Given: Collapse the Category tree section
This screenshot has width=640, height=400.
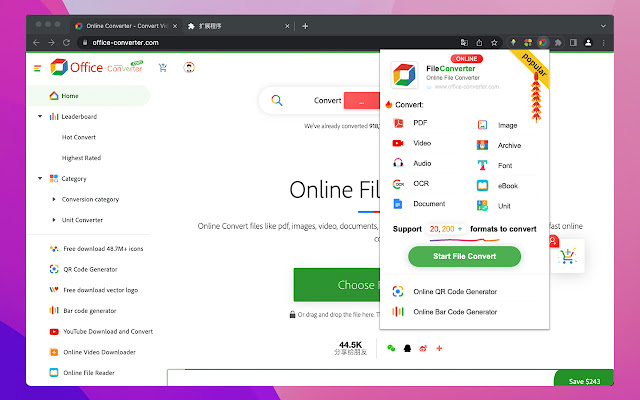Looking at the screenshot, I should pos(40,178).
